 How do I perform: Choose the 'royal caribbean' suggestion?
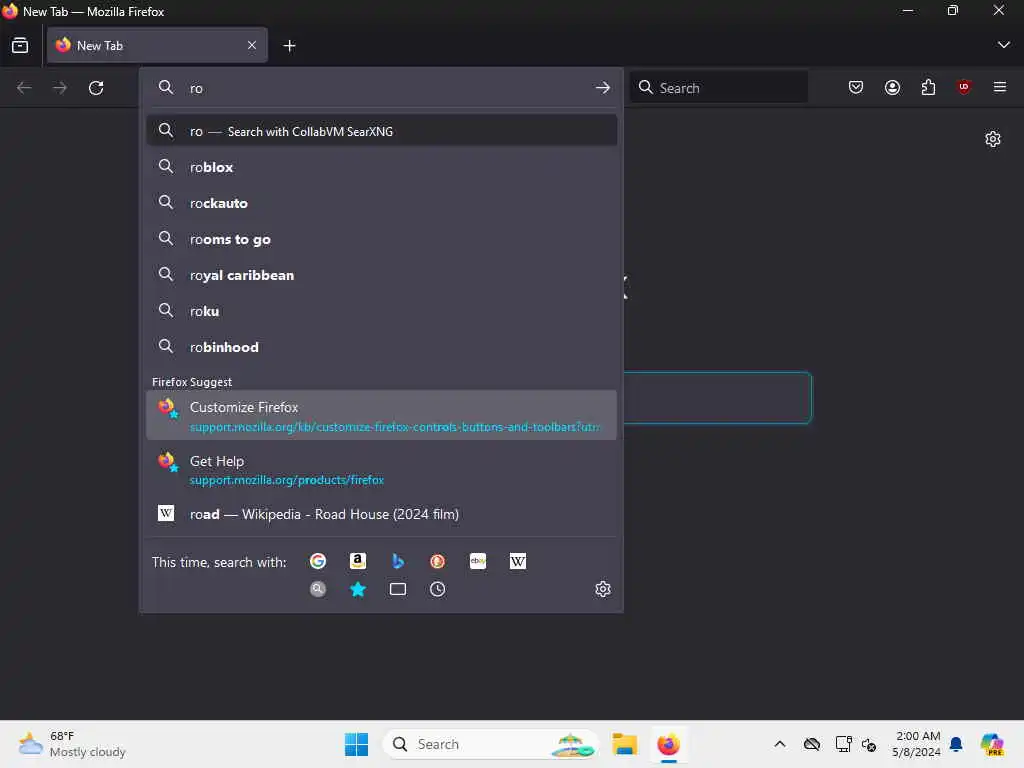[382, 275]
